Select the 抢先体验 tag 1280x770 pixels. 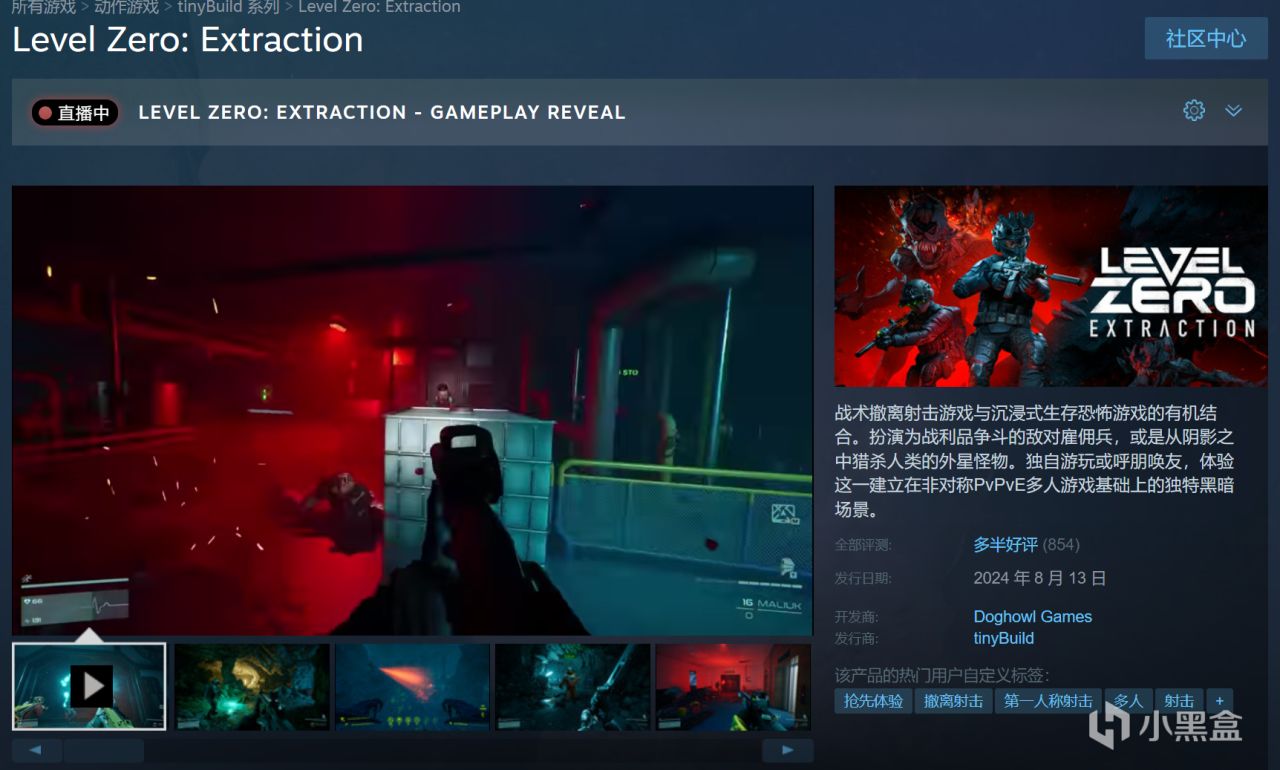click(x=873, y=701)
